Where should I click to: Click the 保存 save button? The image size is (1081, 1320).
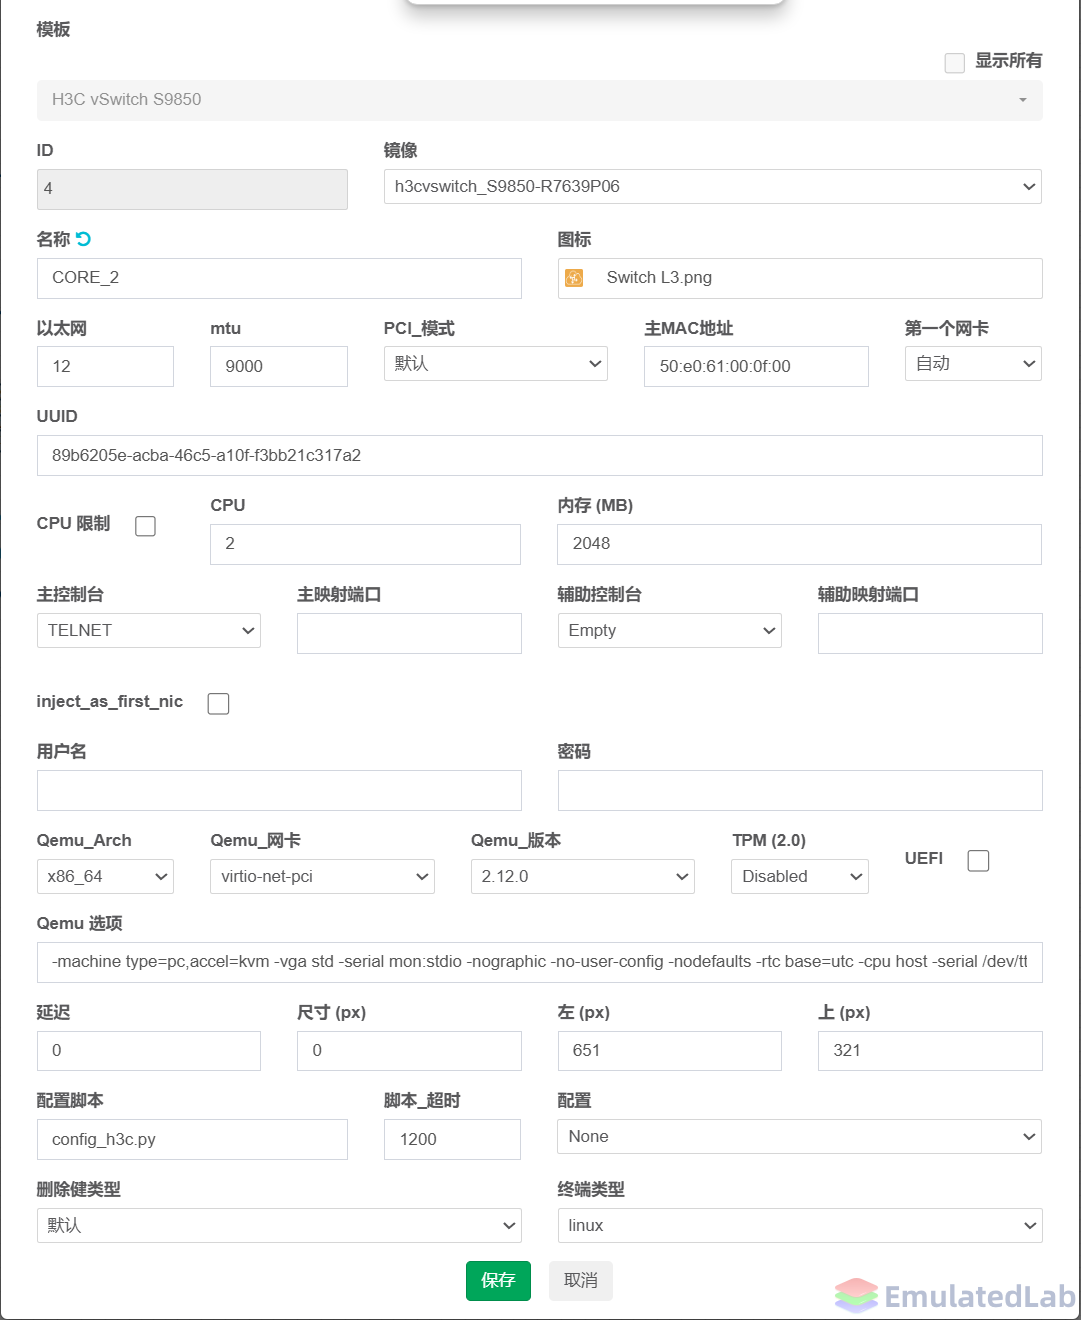[498, 1281]
